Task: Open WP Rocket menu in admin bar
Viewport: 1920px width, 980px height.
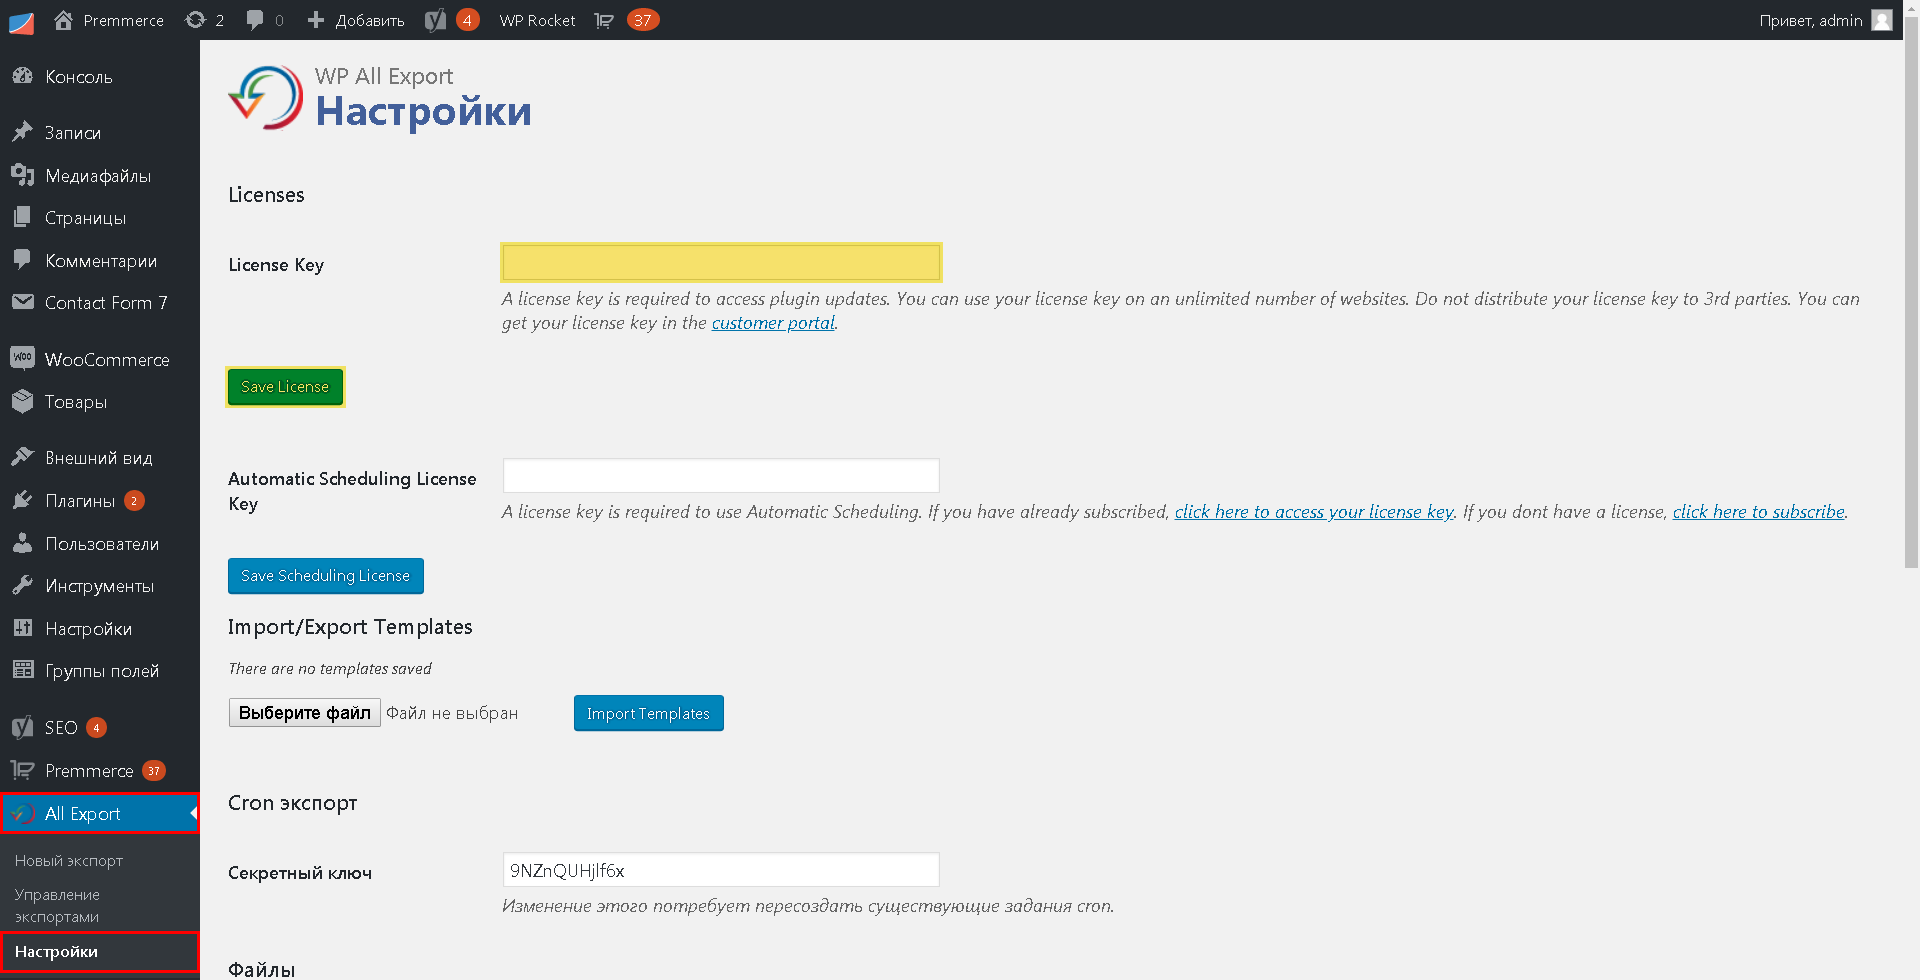Action: point(537,20)
